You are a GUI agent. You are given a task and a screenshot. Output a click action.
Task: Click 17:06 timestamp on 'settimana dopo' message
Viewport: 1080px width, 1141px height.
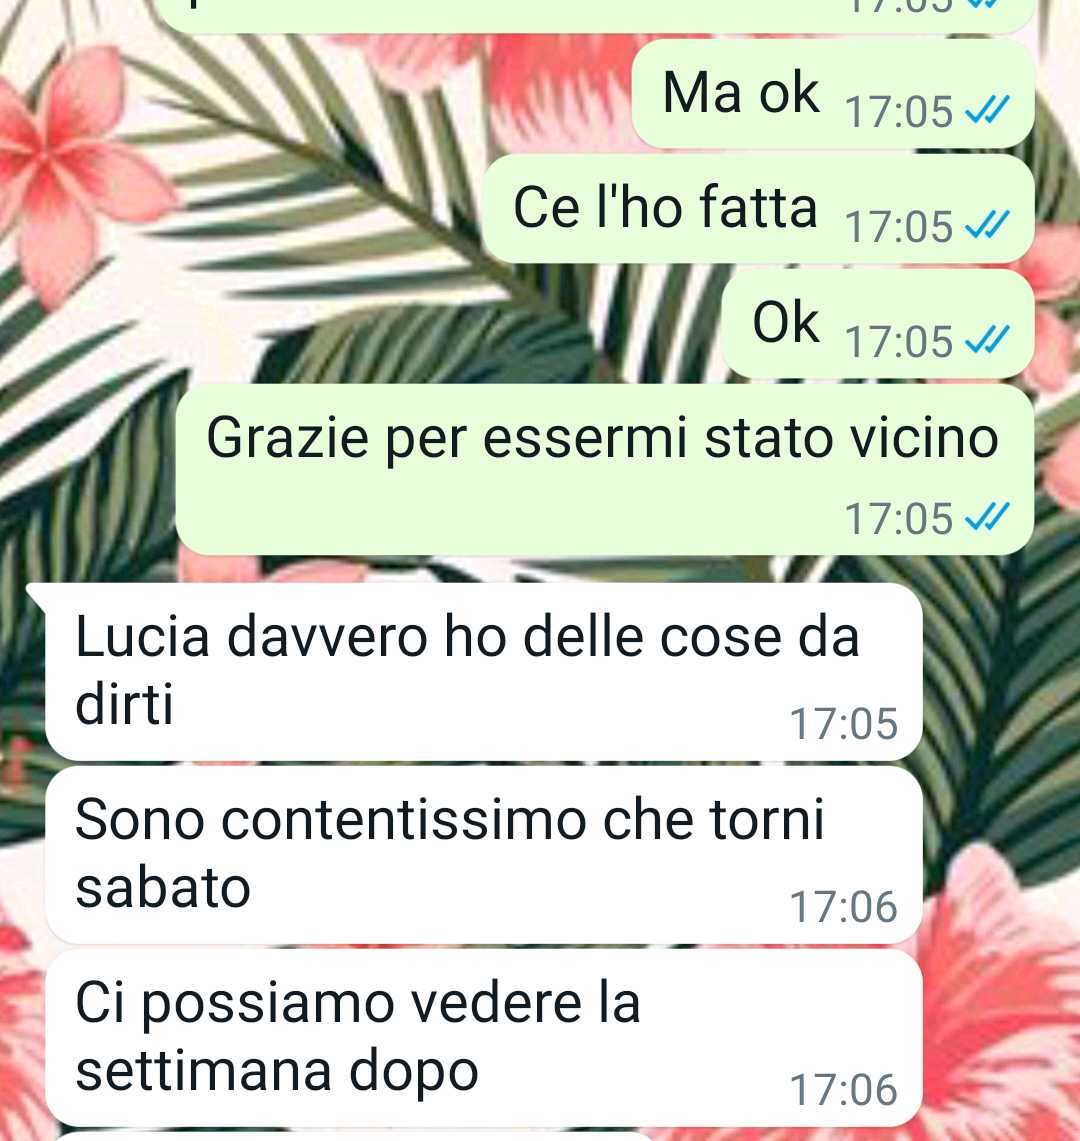tap(843, 1089)
